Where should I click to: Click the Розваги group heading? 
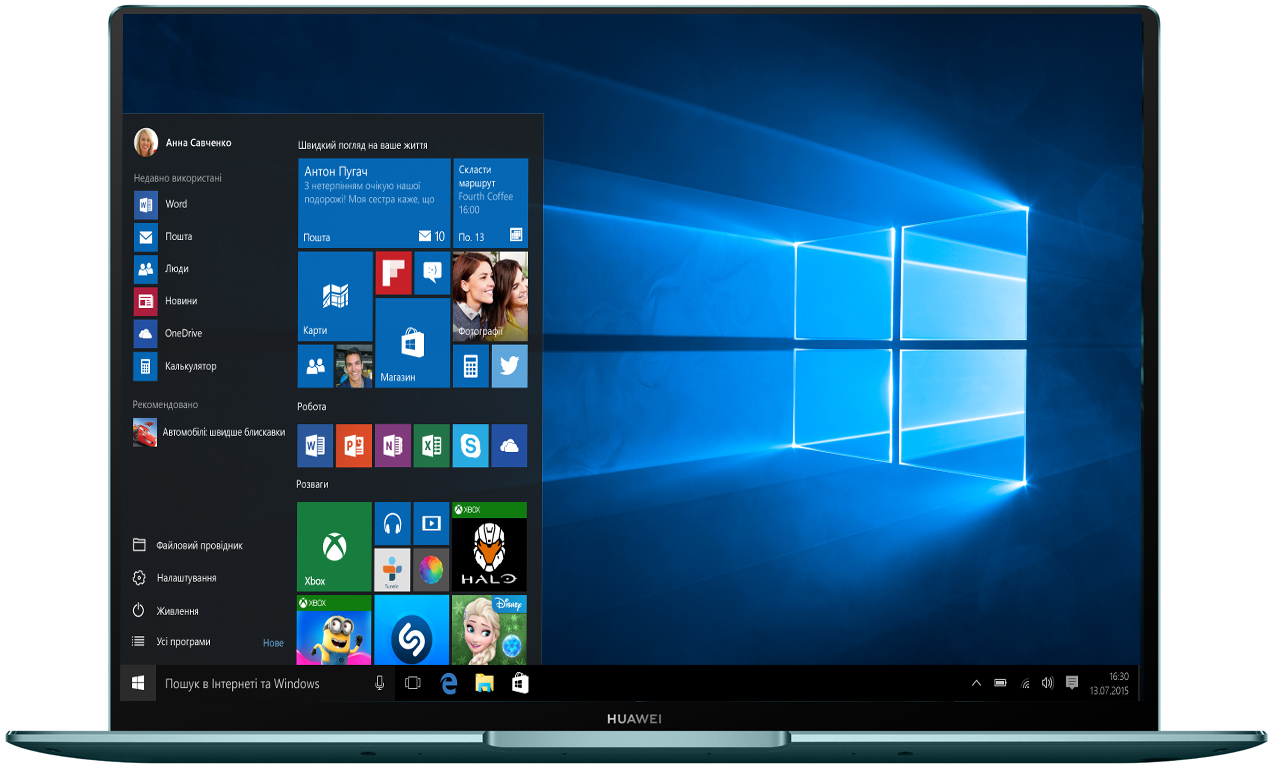(312, 484)
